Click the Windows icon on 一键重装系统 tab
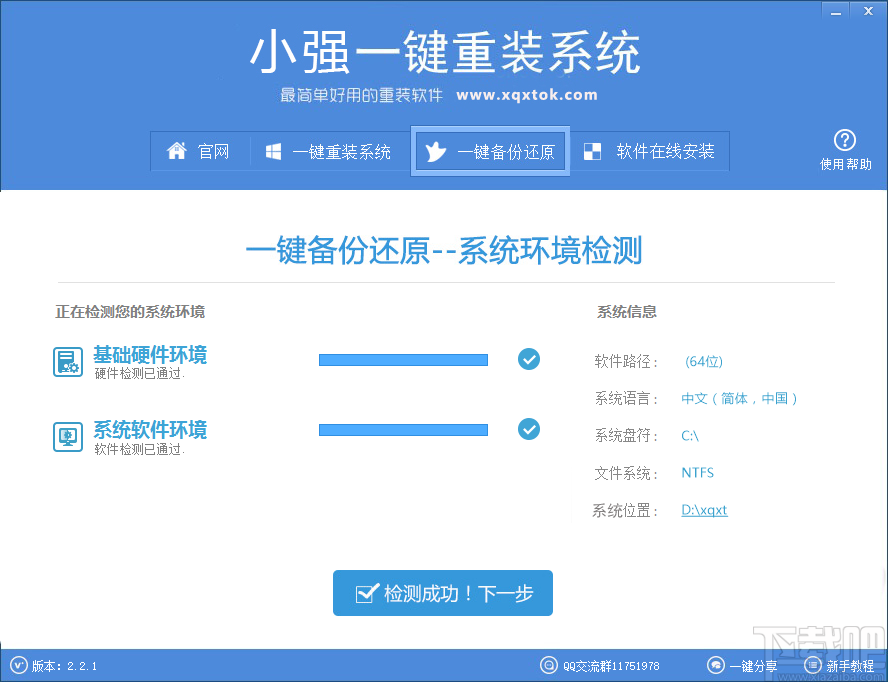 point(271,151)
